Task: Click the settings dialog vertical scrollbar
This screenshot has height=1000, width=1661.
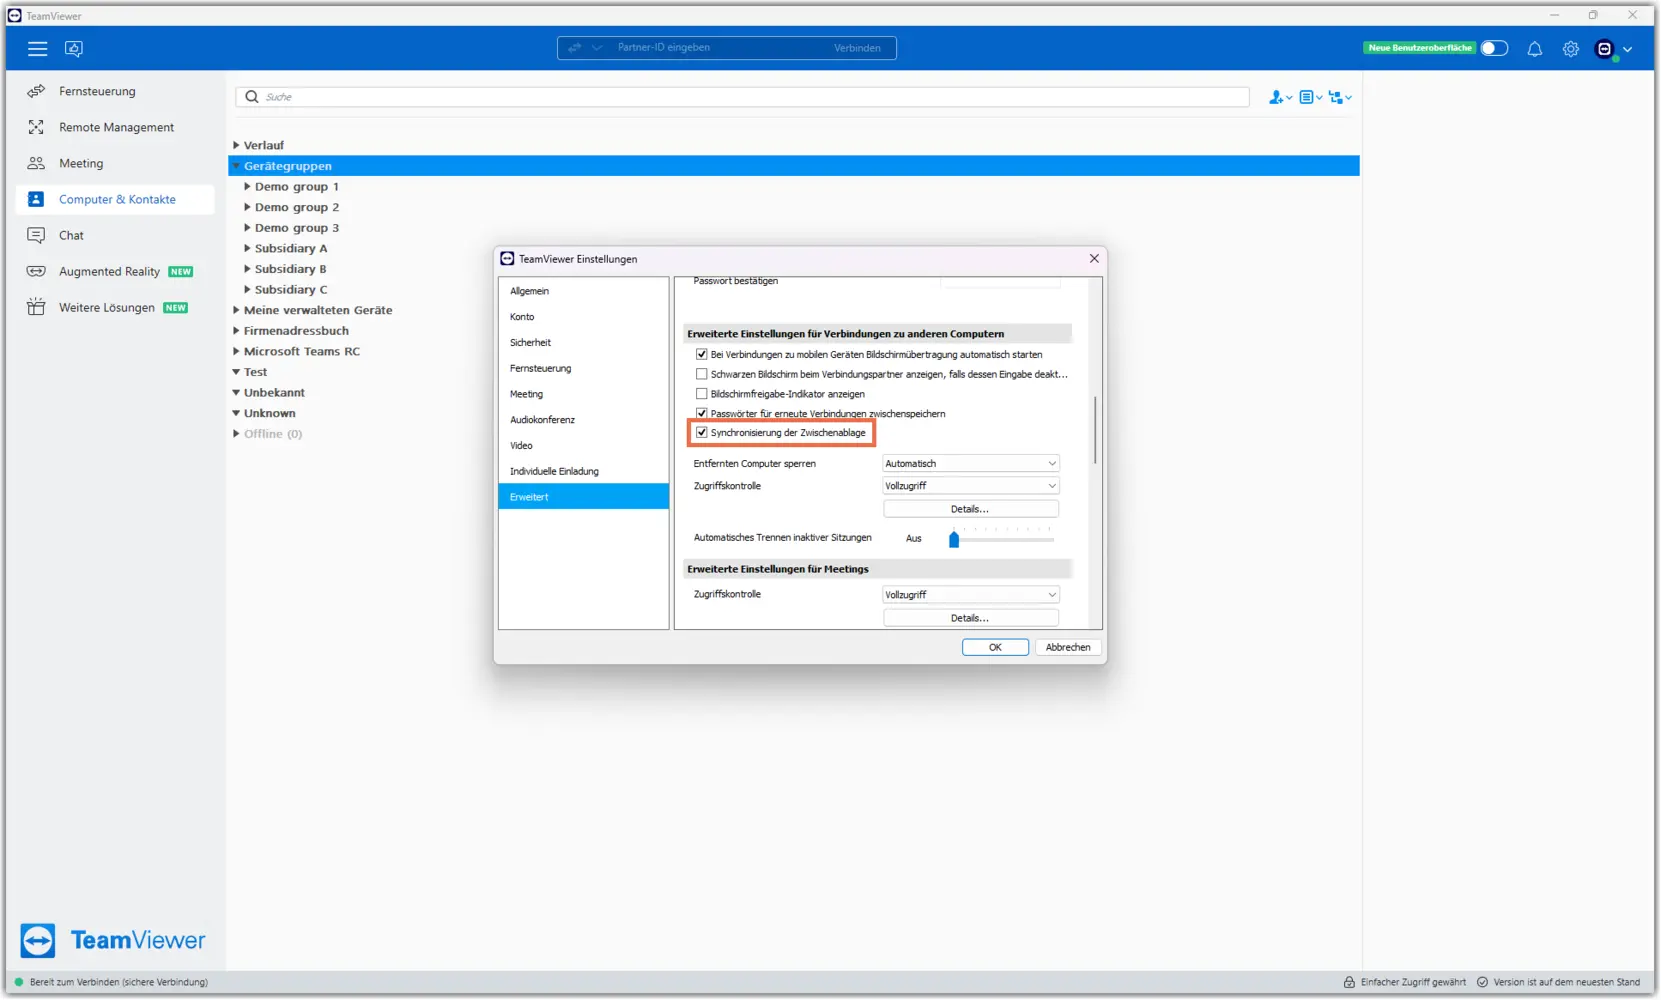Action: pyautogui.click(x=1095, y=430)
